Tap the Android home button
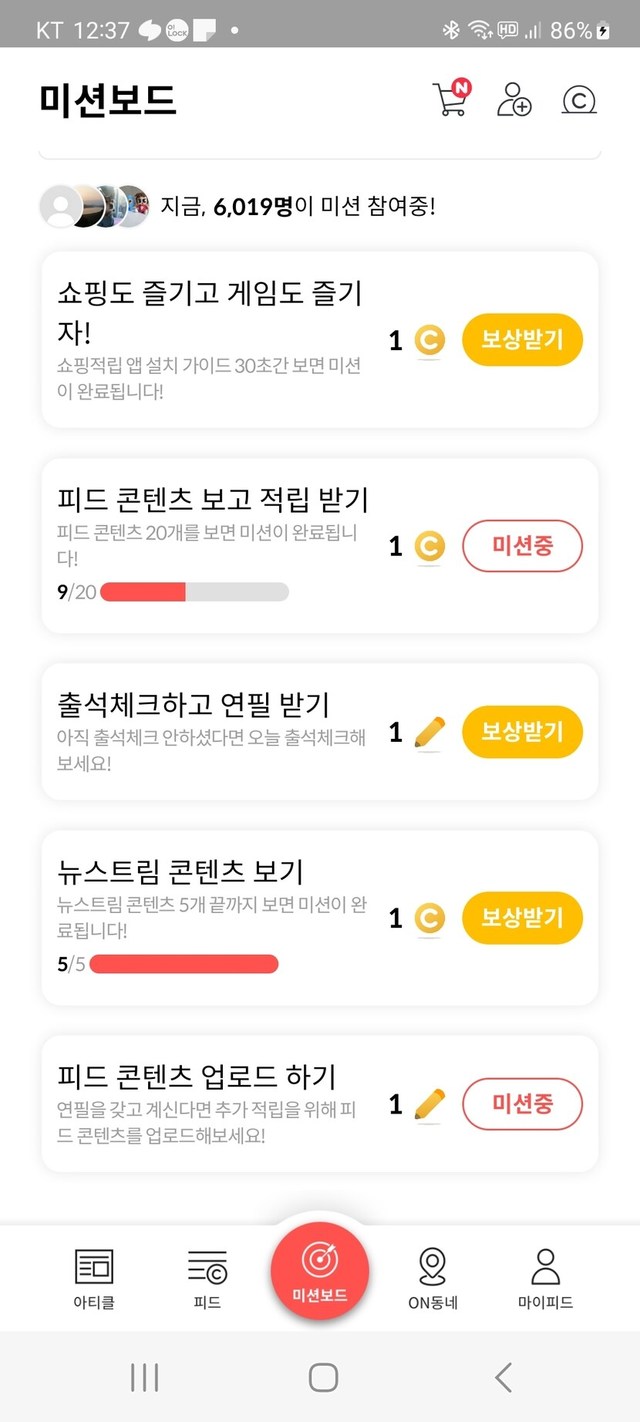The height and width of the screenshot is (1422, 640). pos(323,1377)
